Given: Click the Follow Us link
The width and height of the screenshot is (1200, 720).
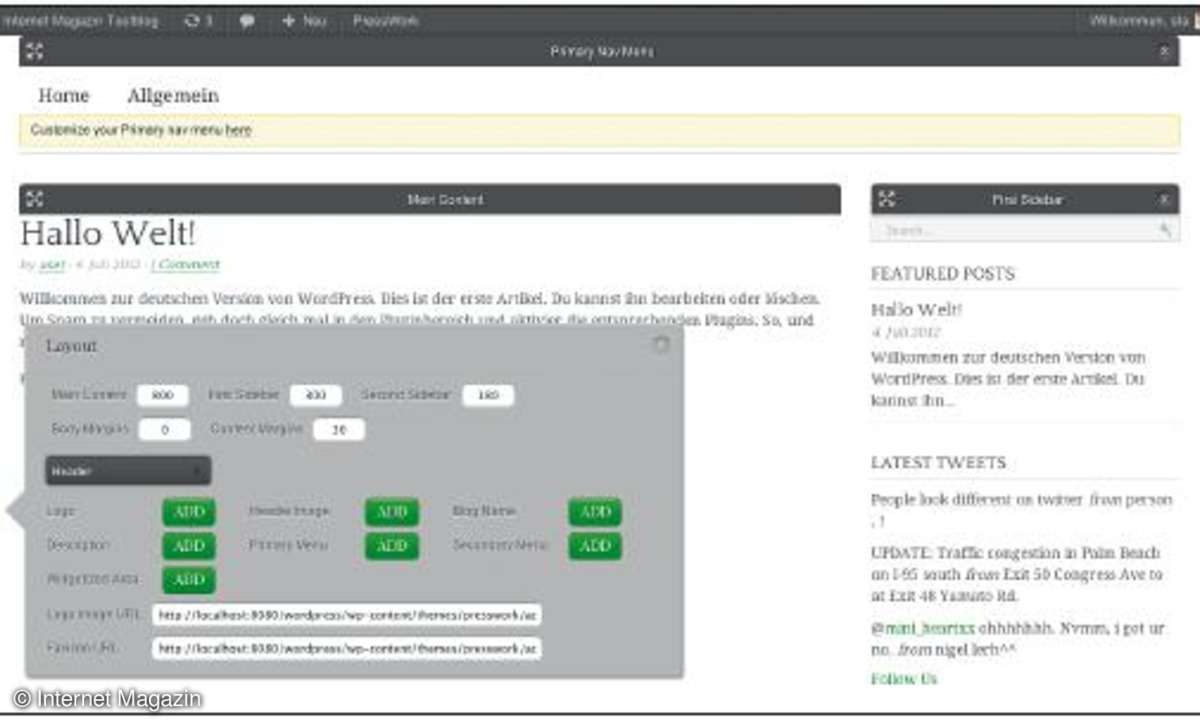Looking at the screenshot, I should coord(904,679).
